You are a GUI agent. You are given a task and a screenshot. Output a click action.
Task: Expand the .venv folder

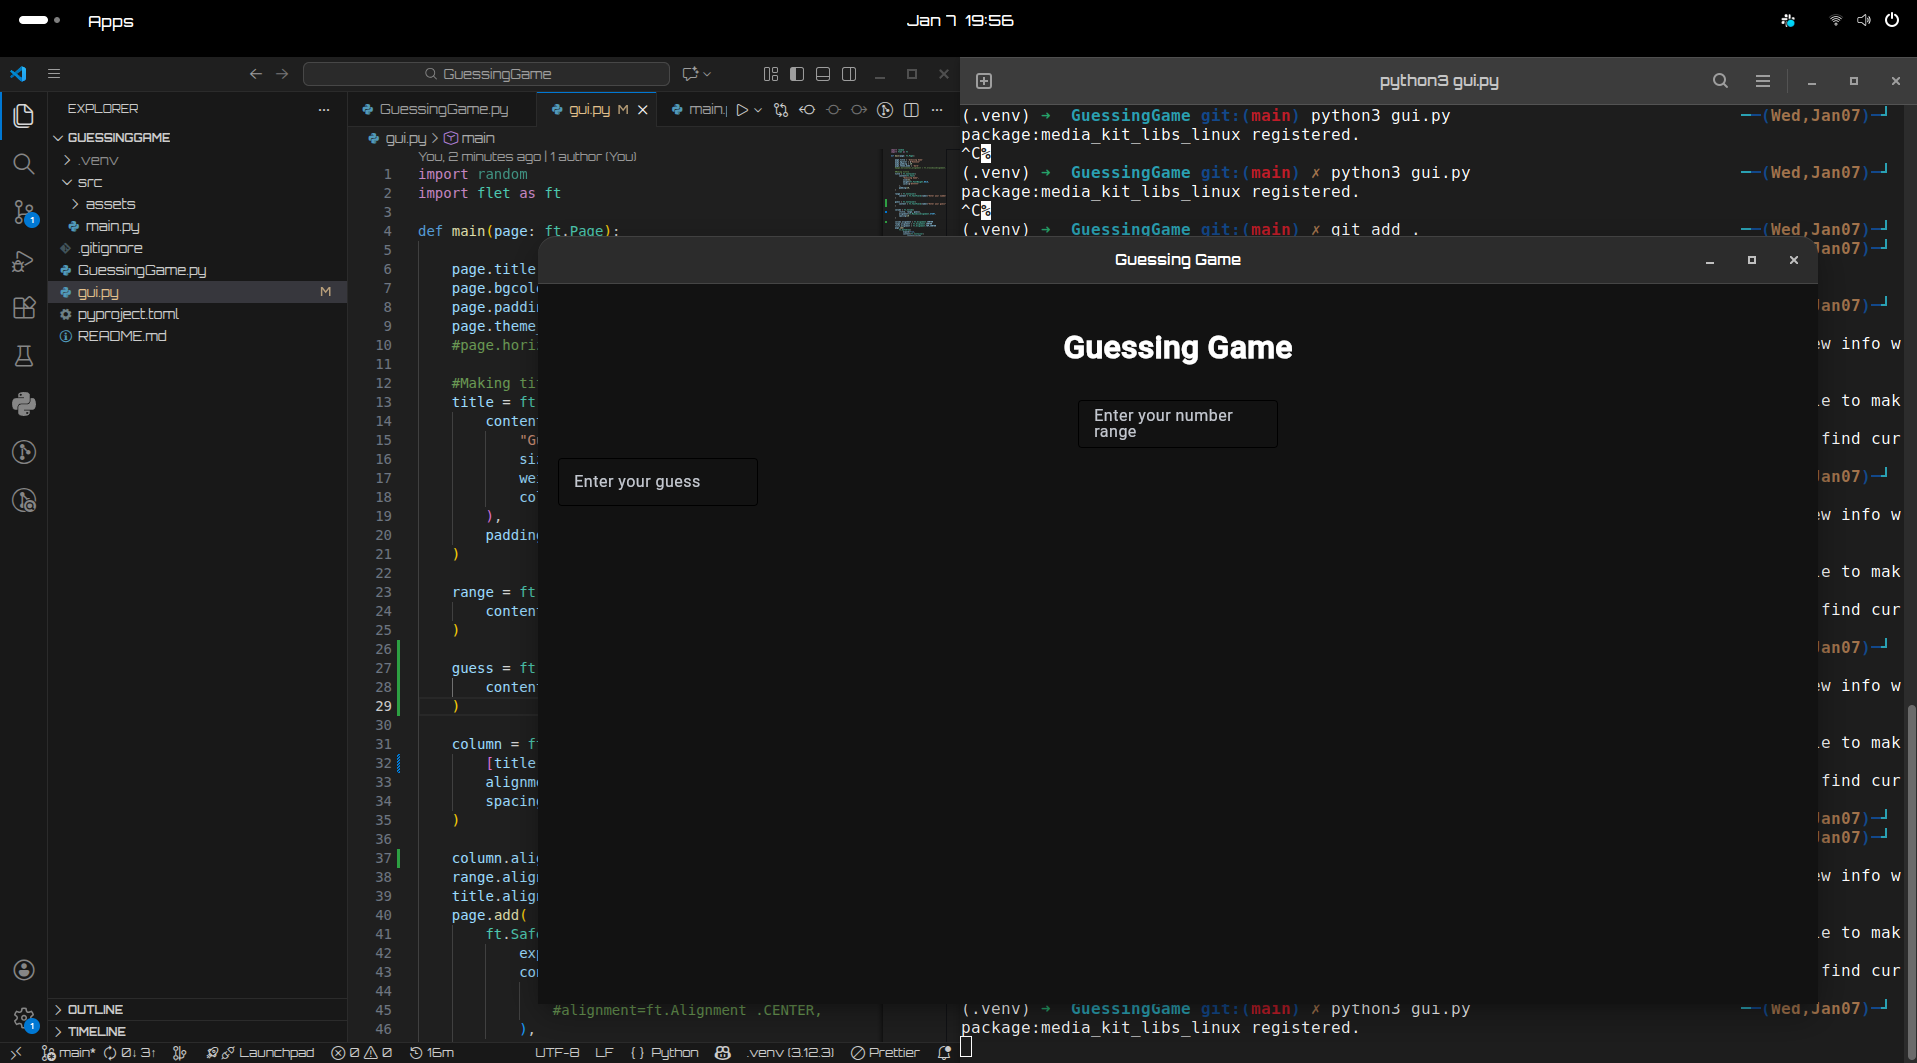click(x=98, y=160)
